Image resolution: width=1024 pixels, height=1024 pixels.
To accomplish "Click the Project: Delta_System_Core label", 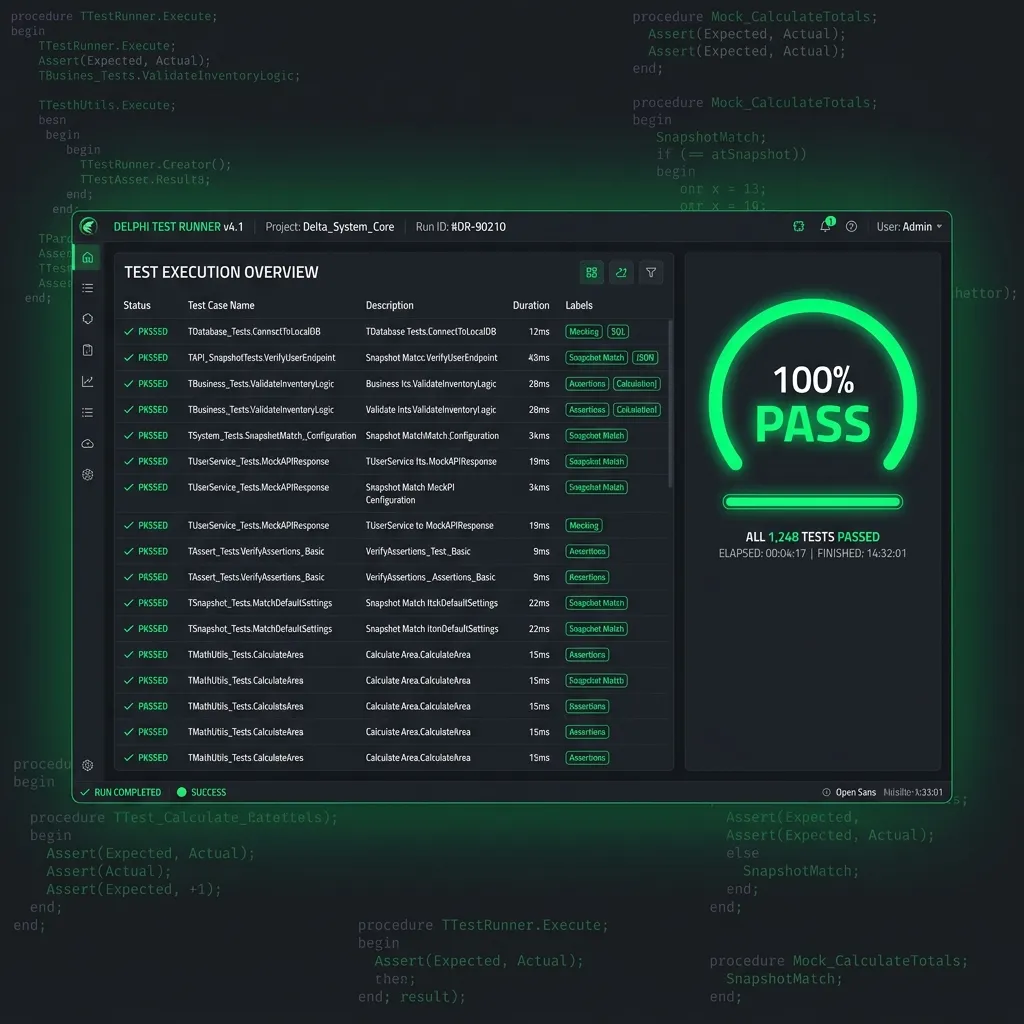I will [x=329, y=227].
